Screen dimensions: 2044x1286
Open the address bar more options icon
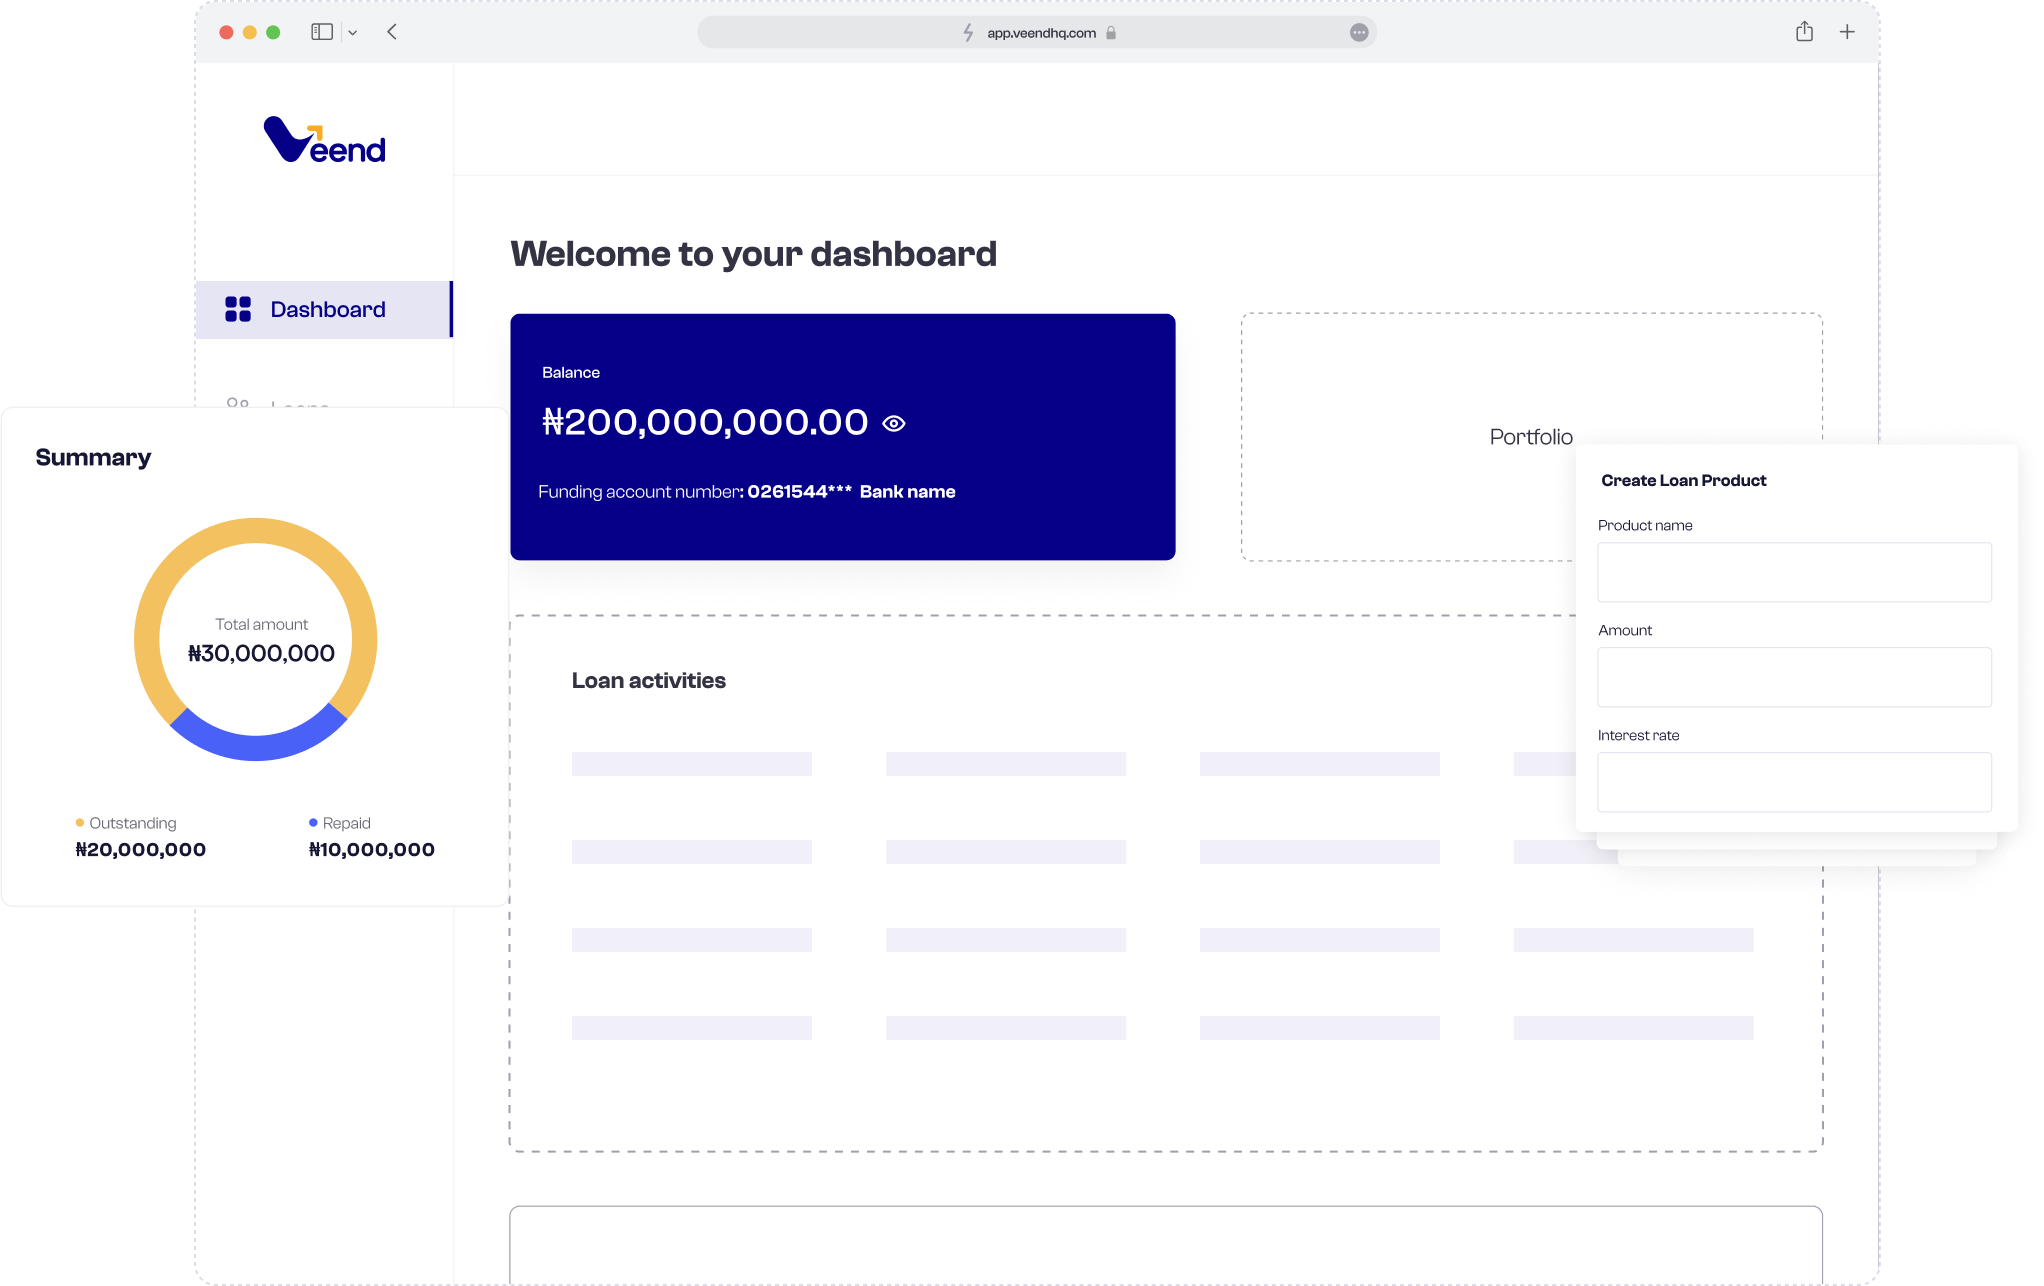pyautogui.click(x=1359, y=32)
